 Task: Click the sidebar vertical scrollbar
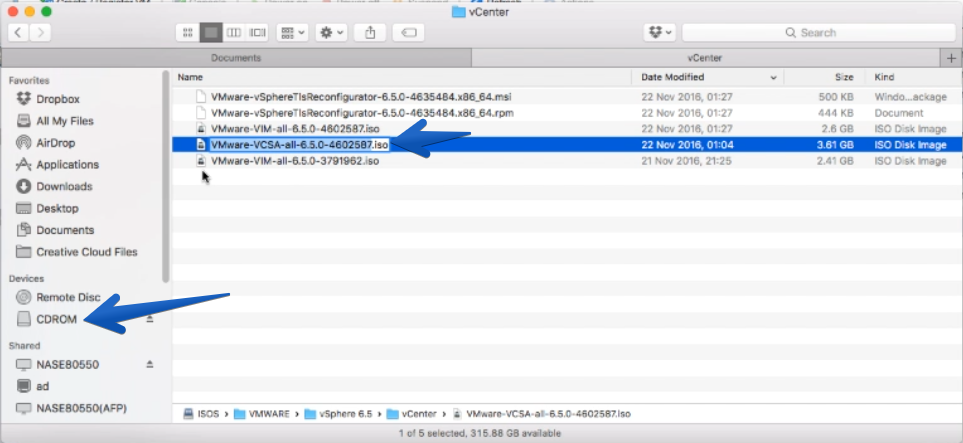click(165, 177)
